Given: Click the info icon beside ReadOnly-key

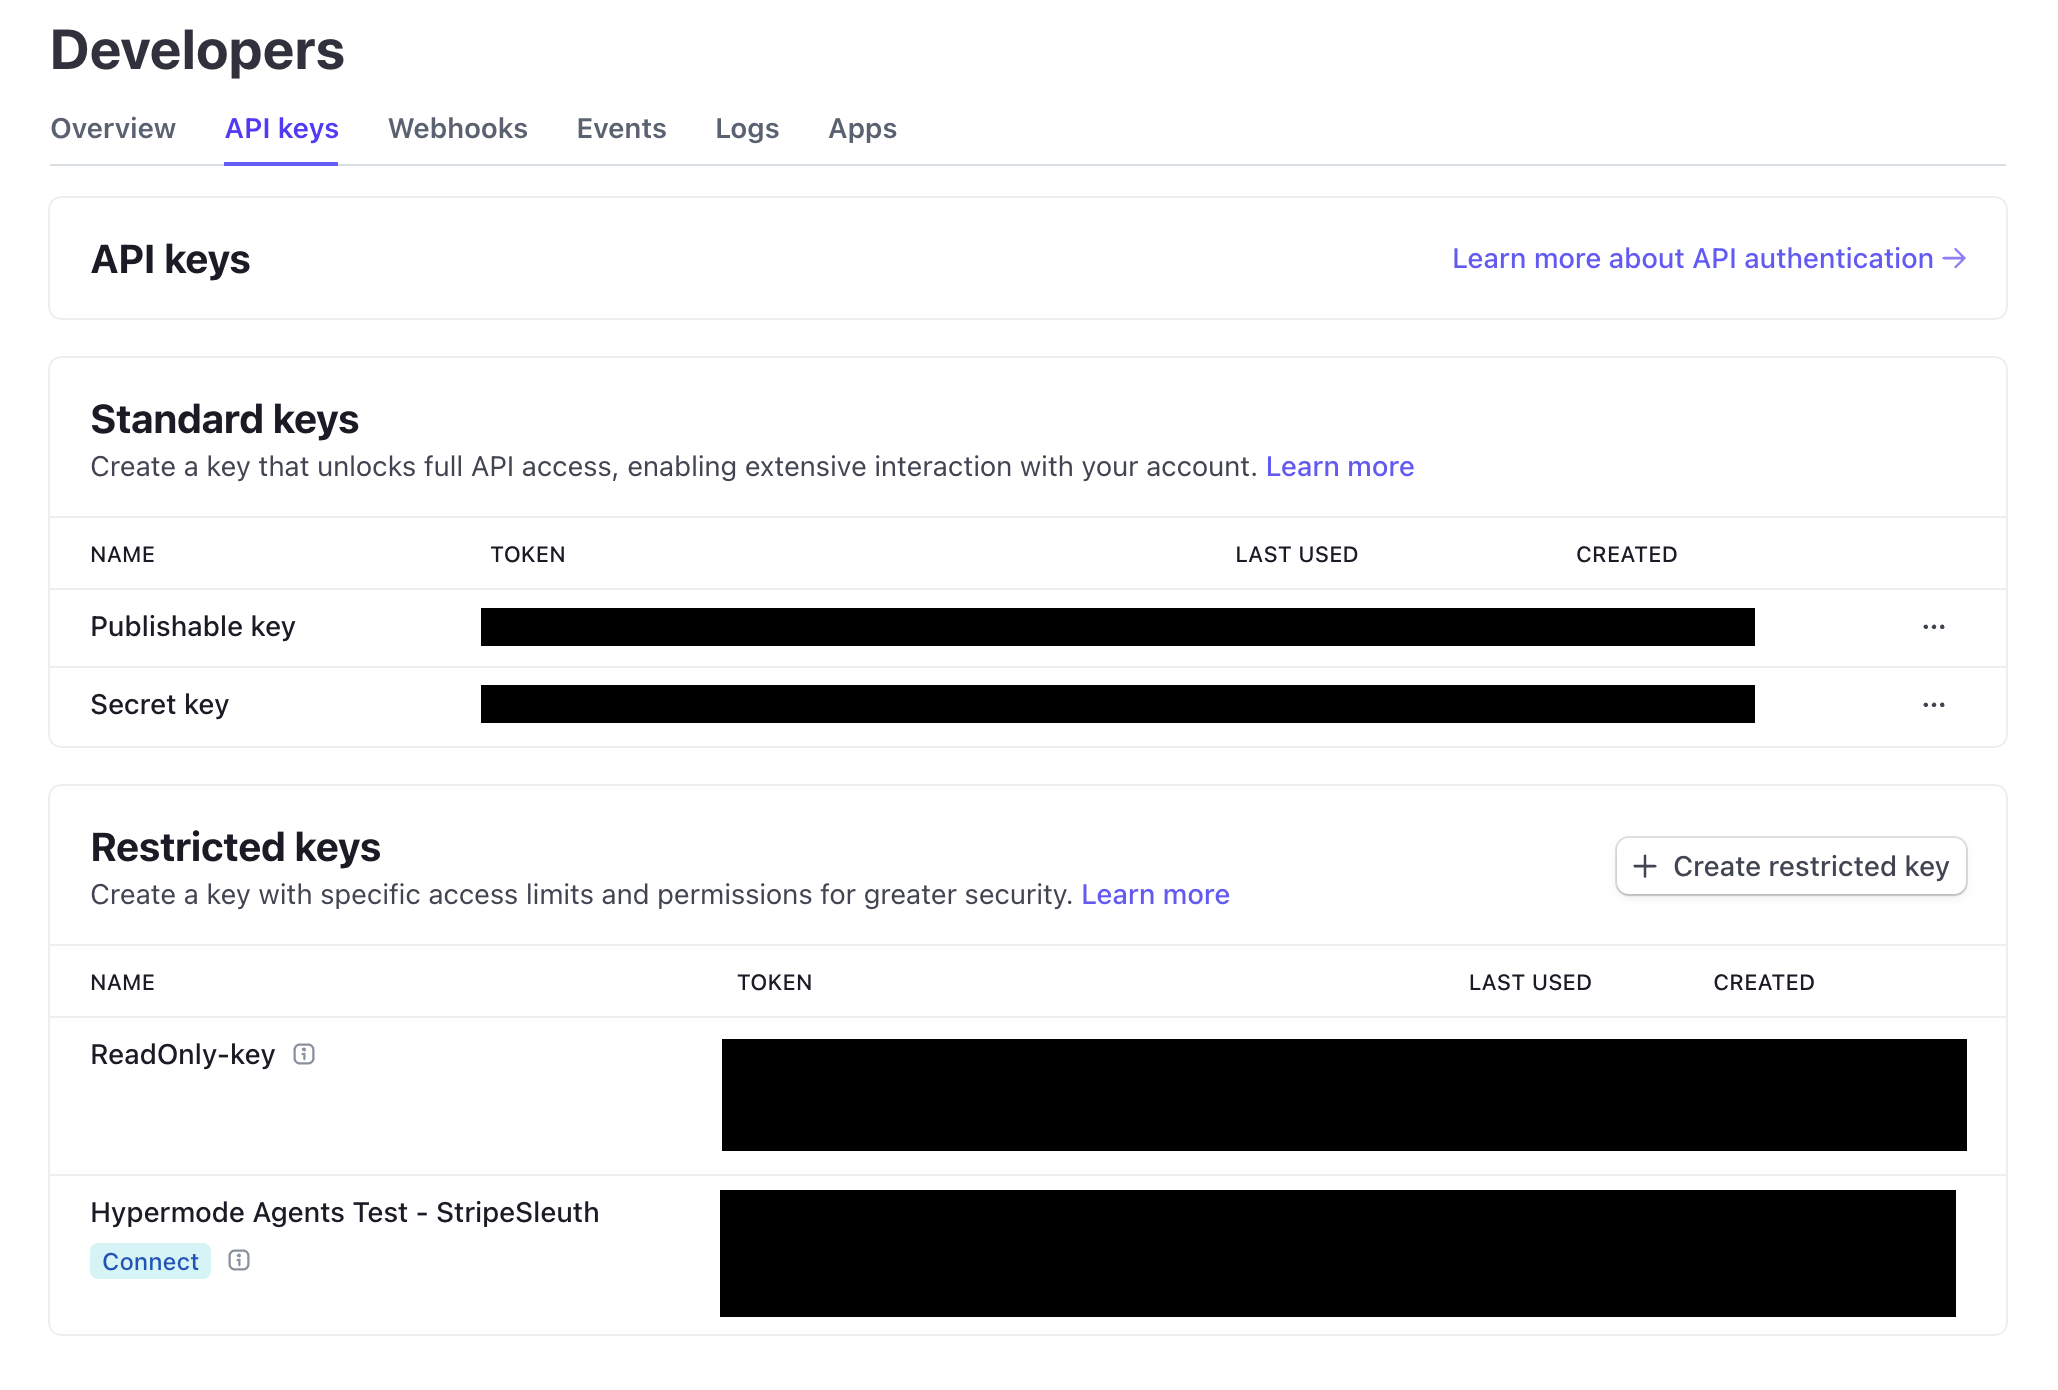Looking at the screenshot, I should [304, 1054].
